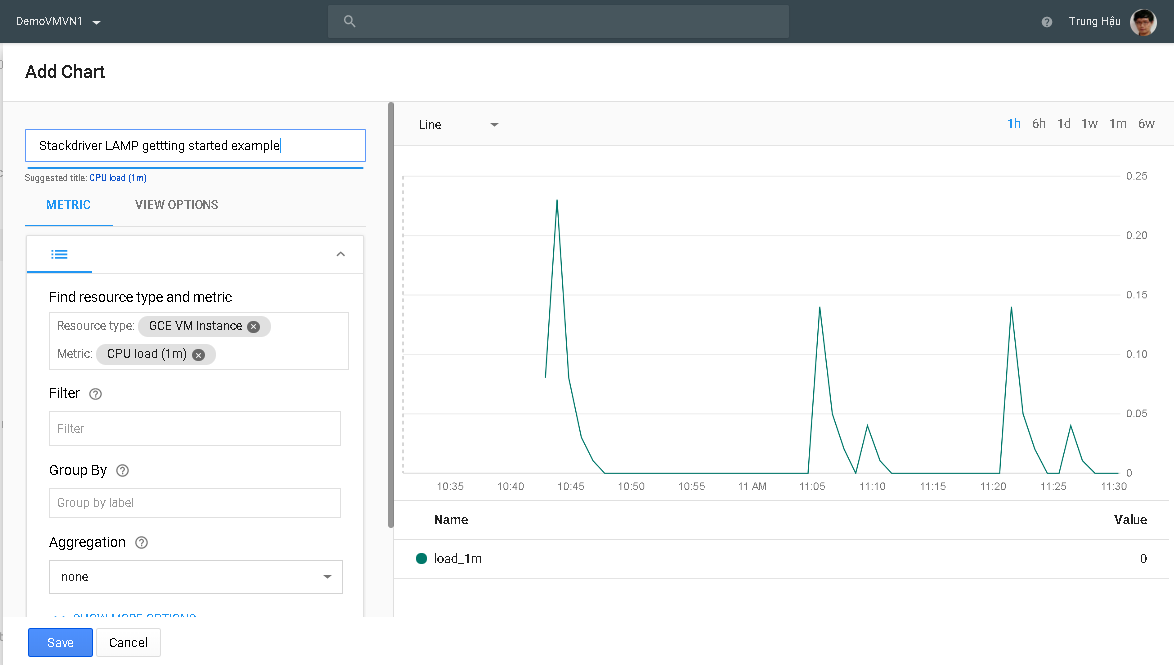This screenshot has height=665, width=1174.
Task: Save the chart
Action: point(60,642)
